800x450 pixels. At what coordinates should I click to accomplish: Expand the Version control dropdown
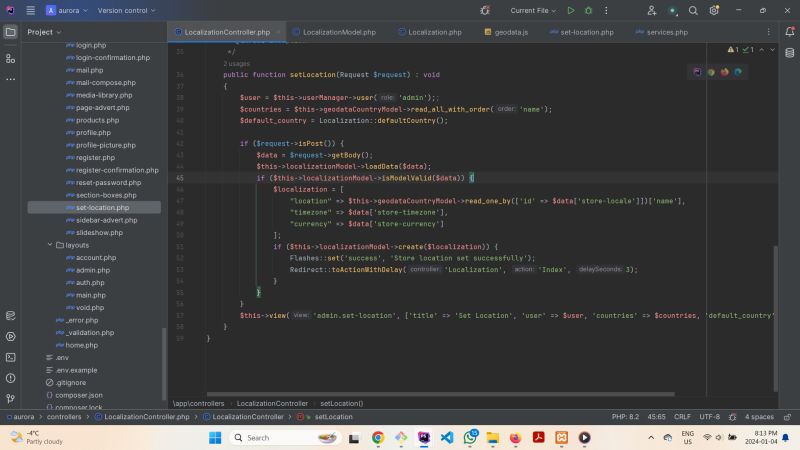pyautogui.click(x=126, y=10)
